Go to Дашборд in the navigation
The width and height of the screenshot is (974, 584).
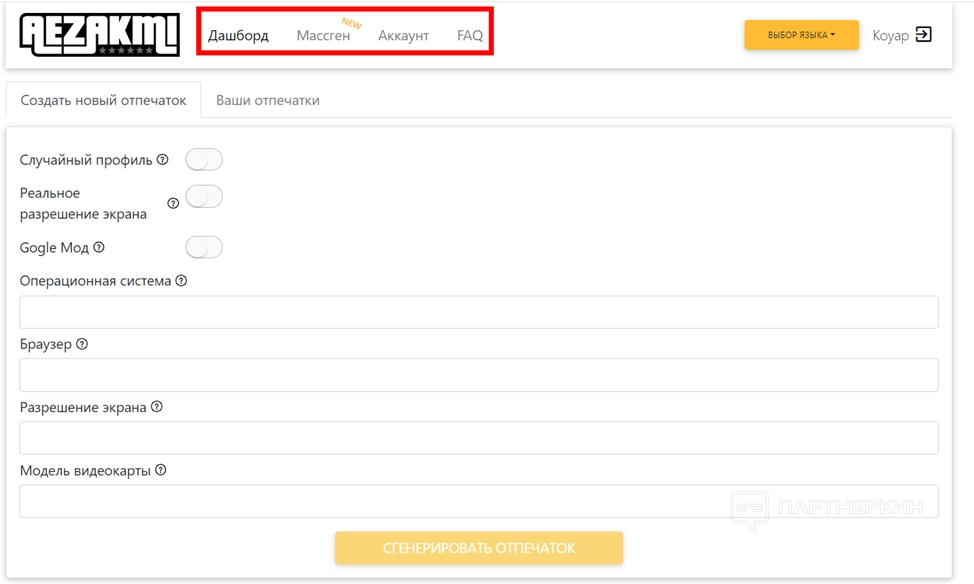point(238,35)
